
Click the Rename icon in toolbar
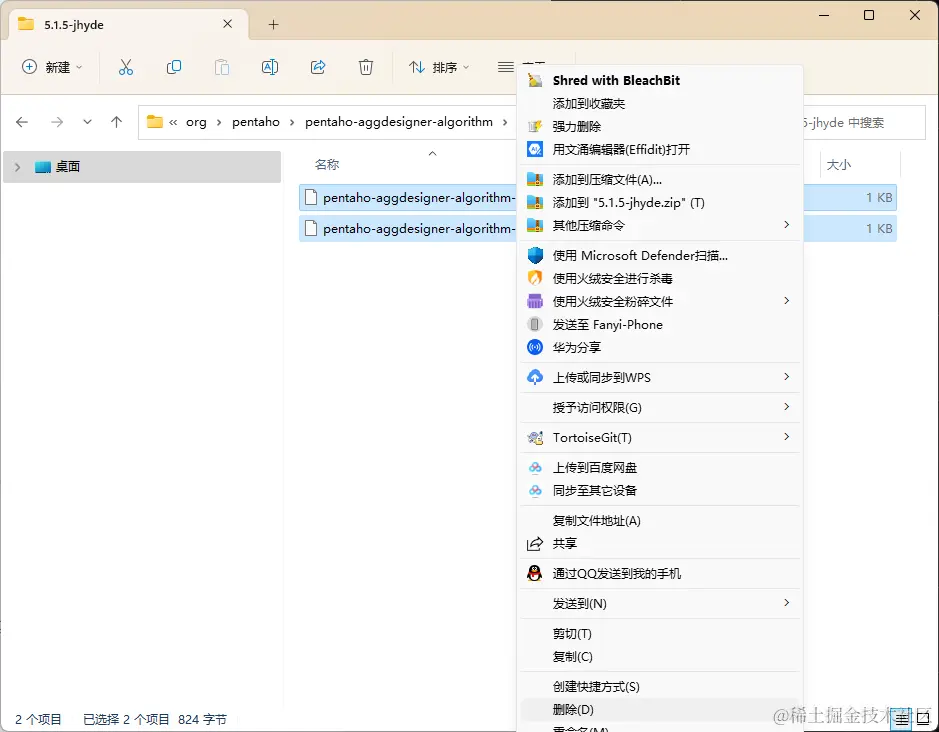[269, 67]
